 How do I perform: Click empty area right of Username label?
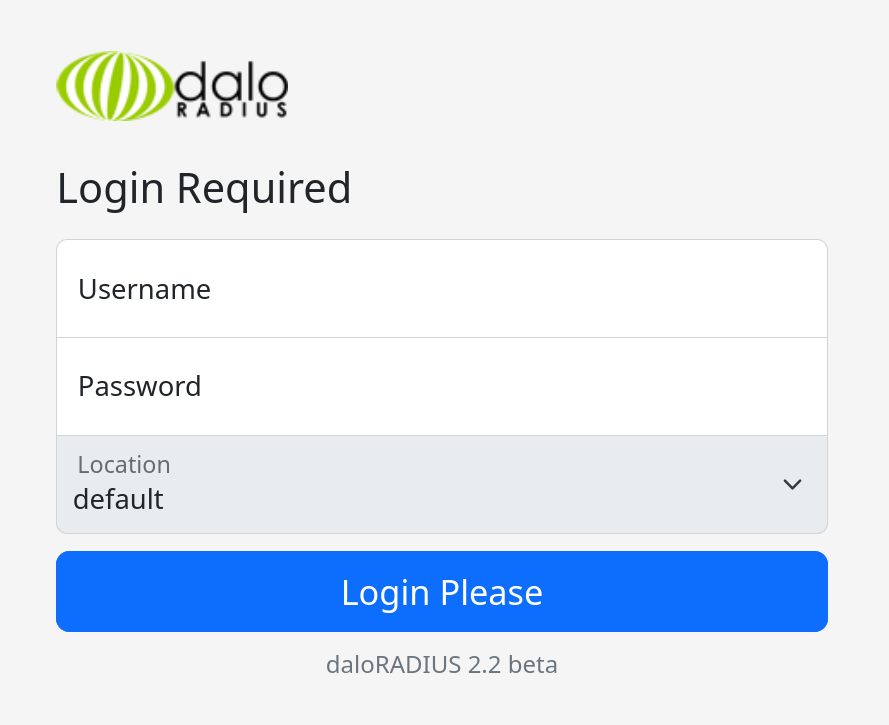point(510,289)
